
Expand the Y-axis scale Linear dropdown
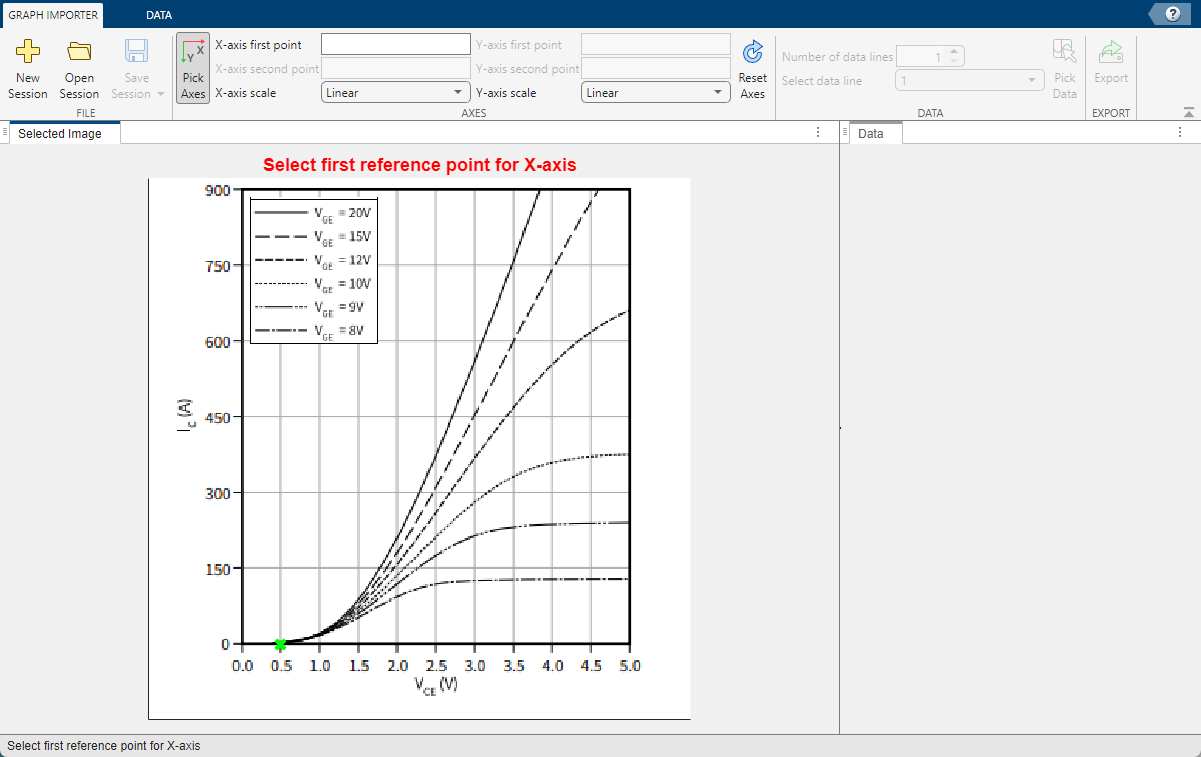point(655,93)
